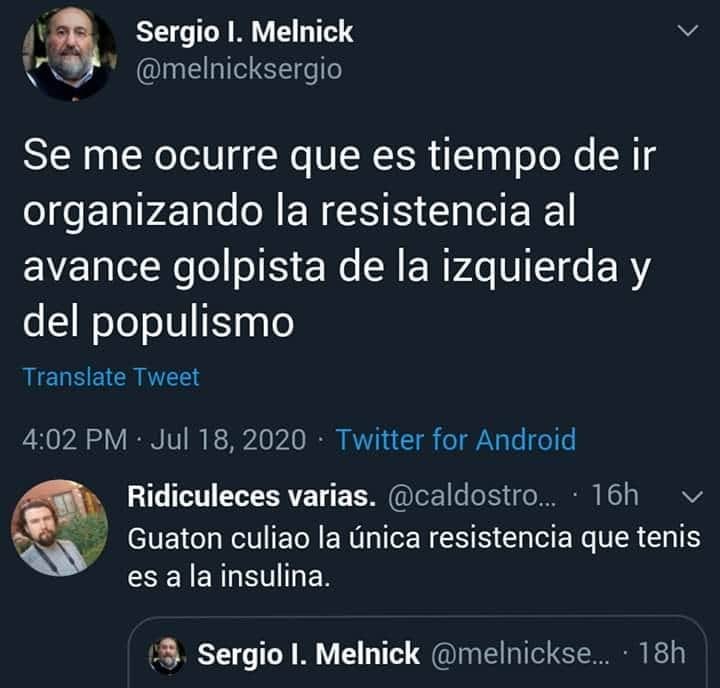This screenshot has width=720, height=688.
Task: Click the 18h quoted tweet timestamp
Action: [x=662, y=653]
